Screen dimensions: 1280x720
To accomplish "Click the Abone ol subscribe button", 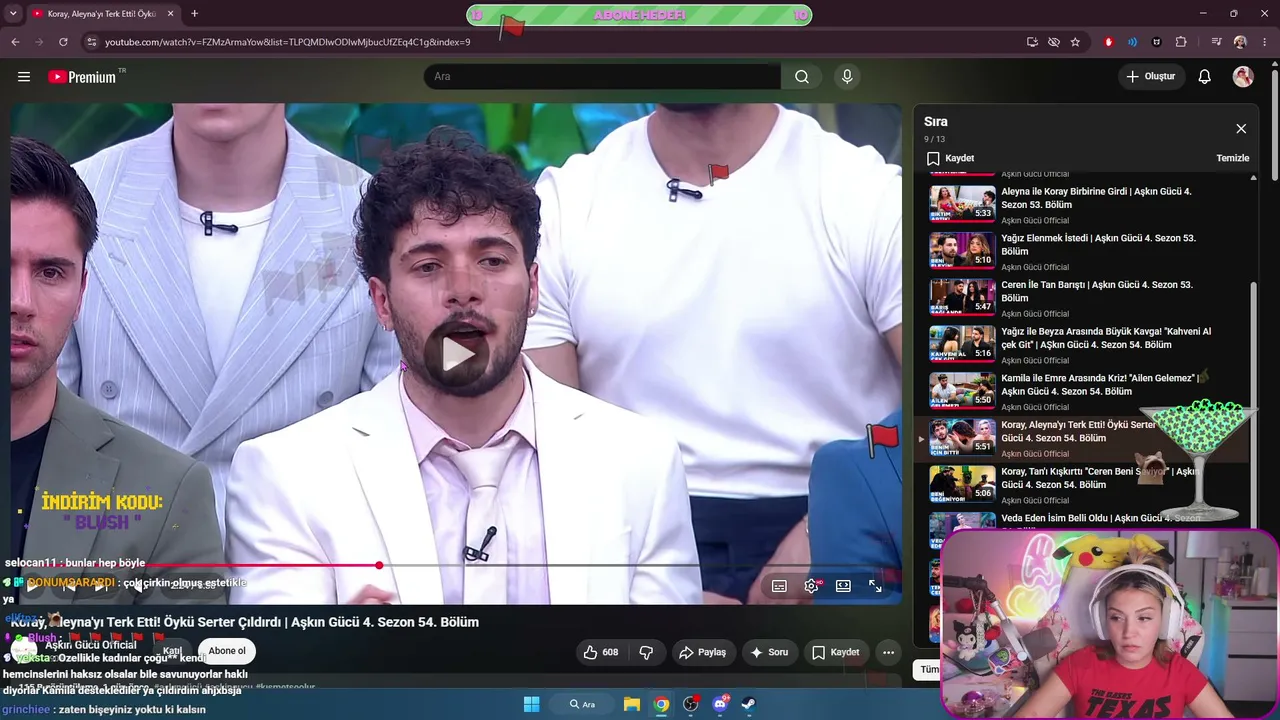I will pos(227,651).
